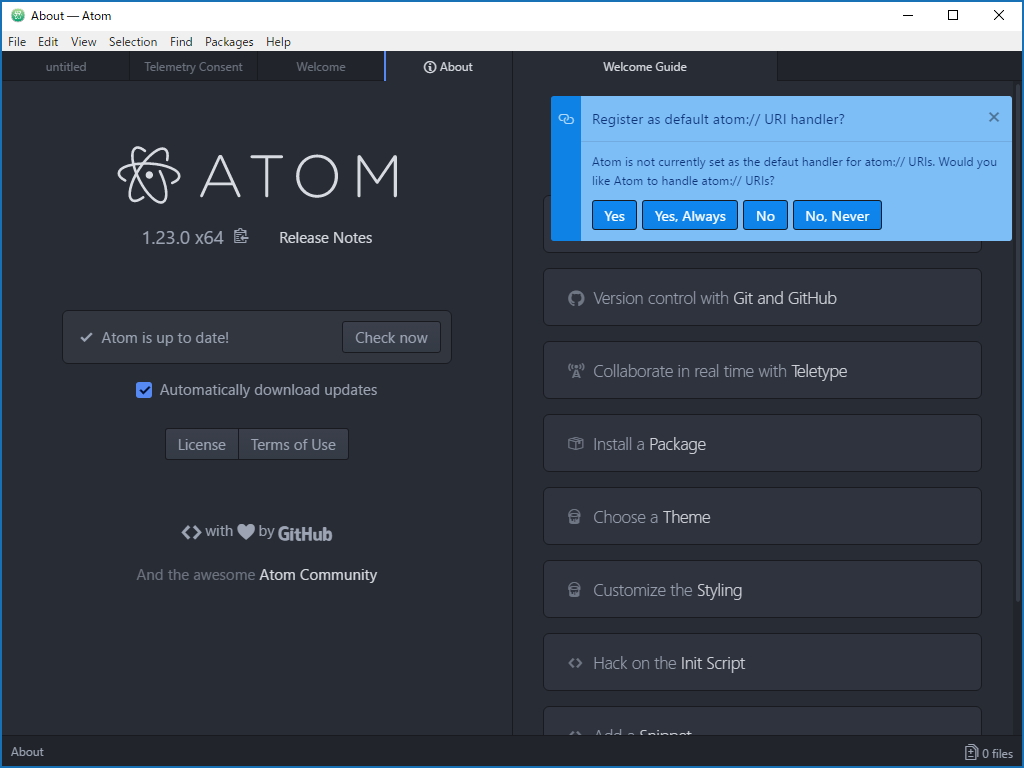Screen dimensions: 1024x768
Task: Uncheck Automatically download updates
Action: pos(144,390)
